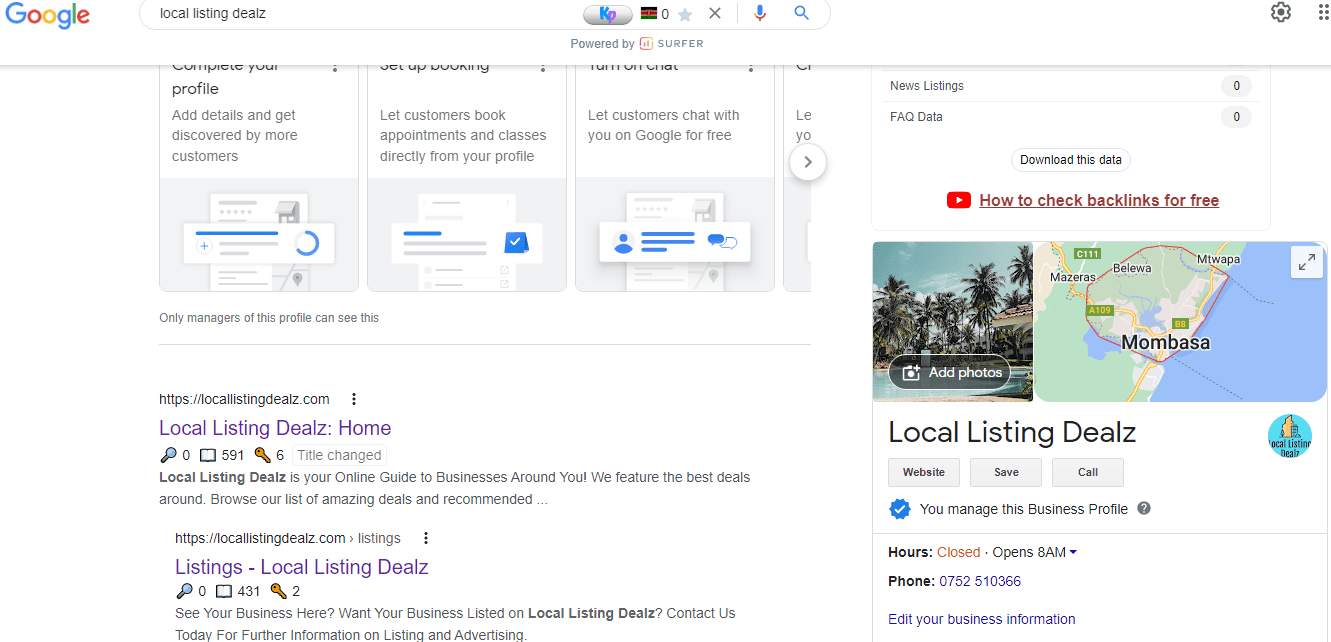This screenshot has width=1331, height=642.
Task: Click the SURFER powered-by label
Action: point(671,43)
